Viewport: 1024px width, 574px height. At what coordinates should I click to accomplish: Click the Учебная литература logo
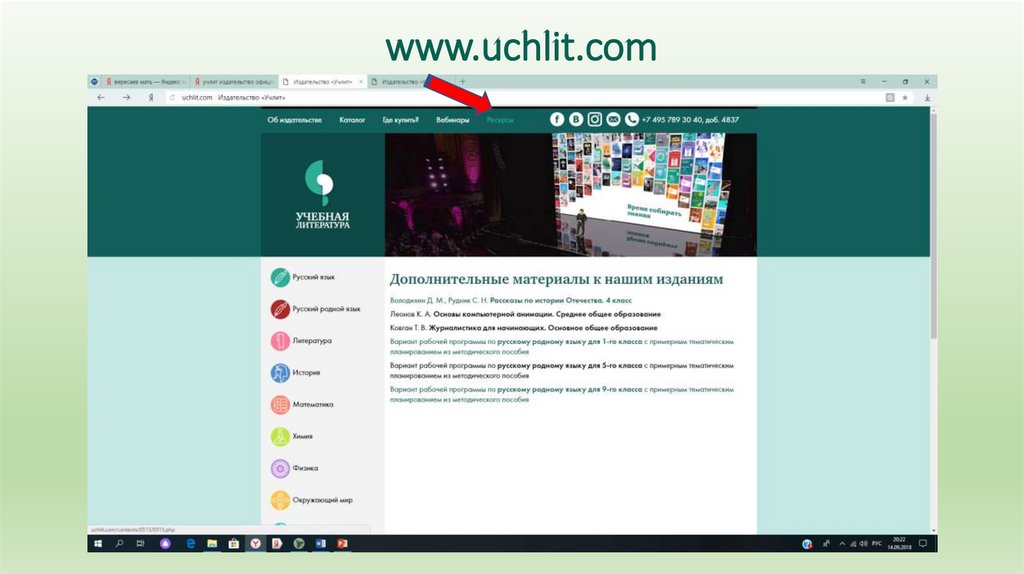point(323,195)
